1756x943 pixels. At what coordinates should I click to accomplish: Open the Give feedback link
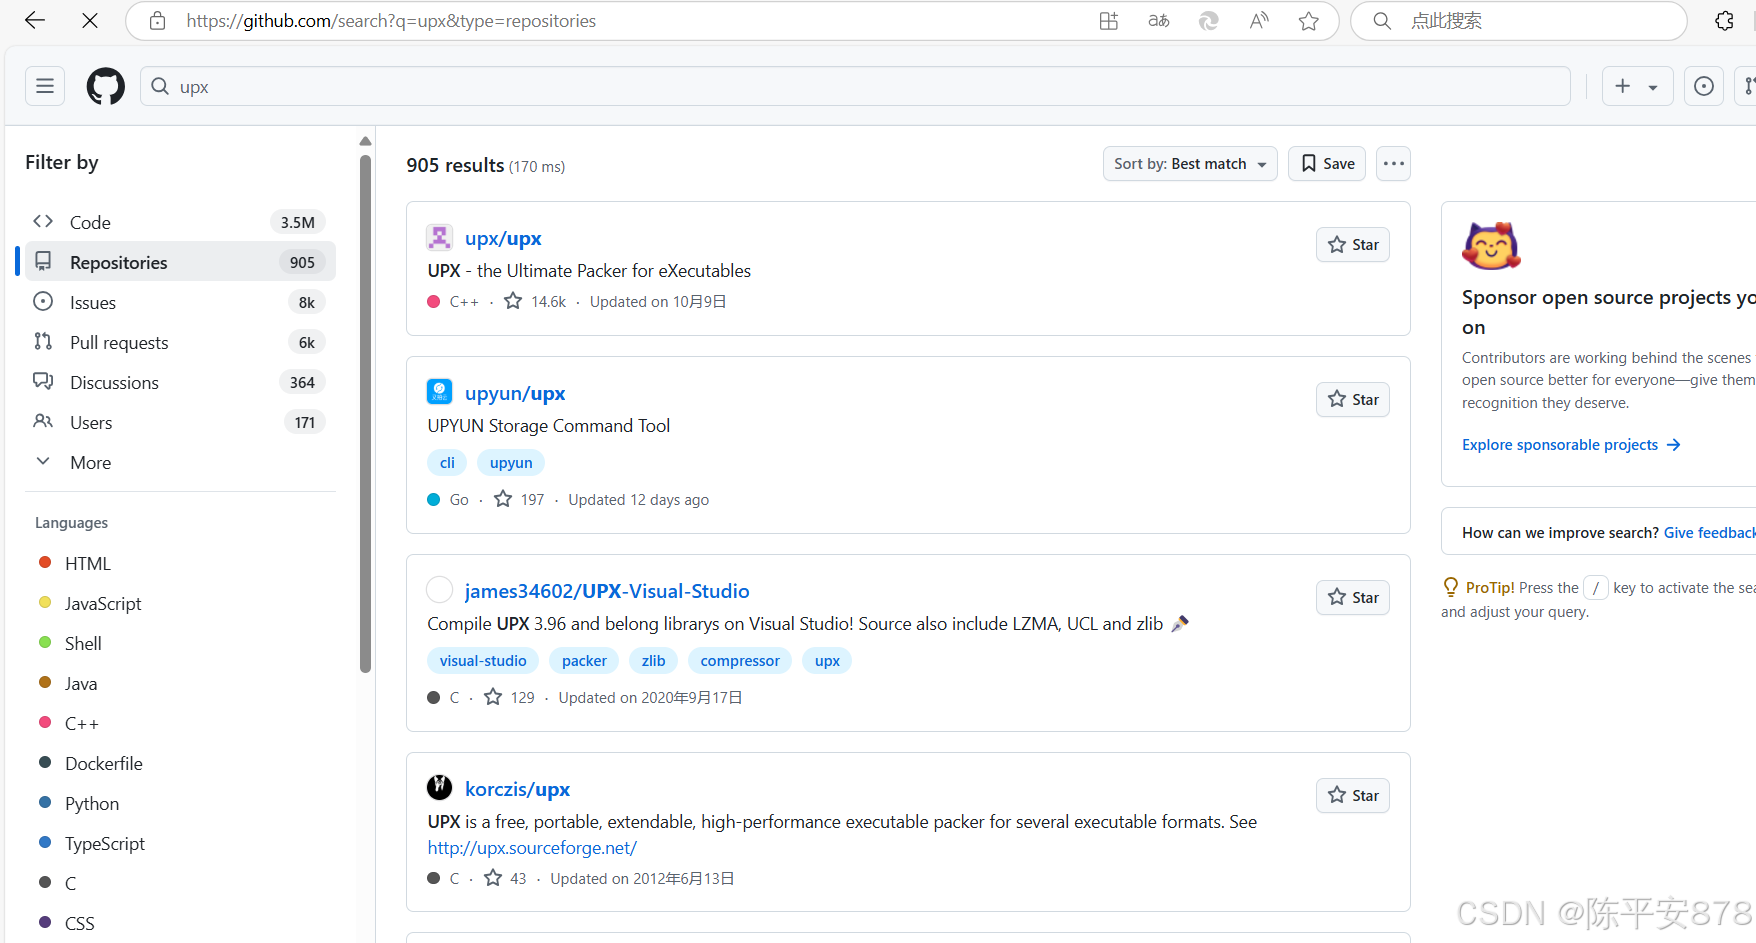coord(1709,533)
